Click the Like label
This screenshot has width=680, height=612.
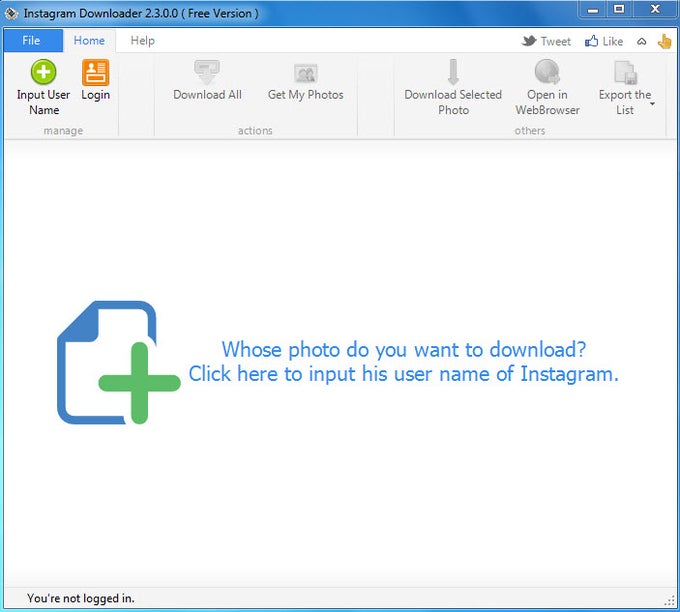click(613, 42)
